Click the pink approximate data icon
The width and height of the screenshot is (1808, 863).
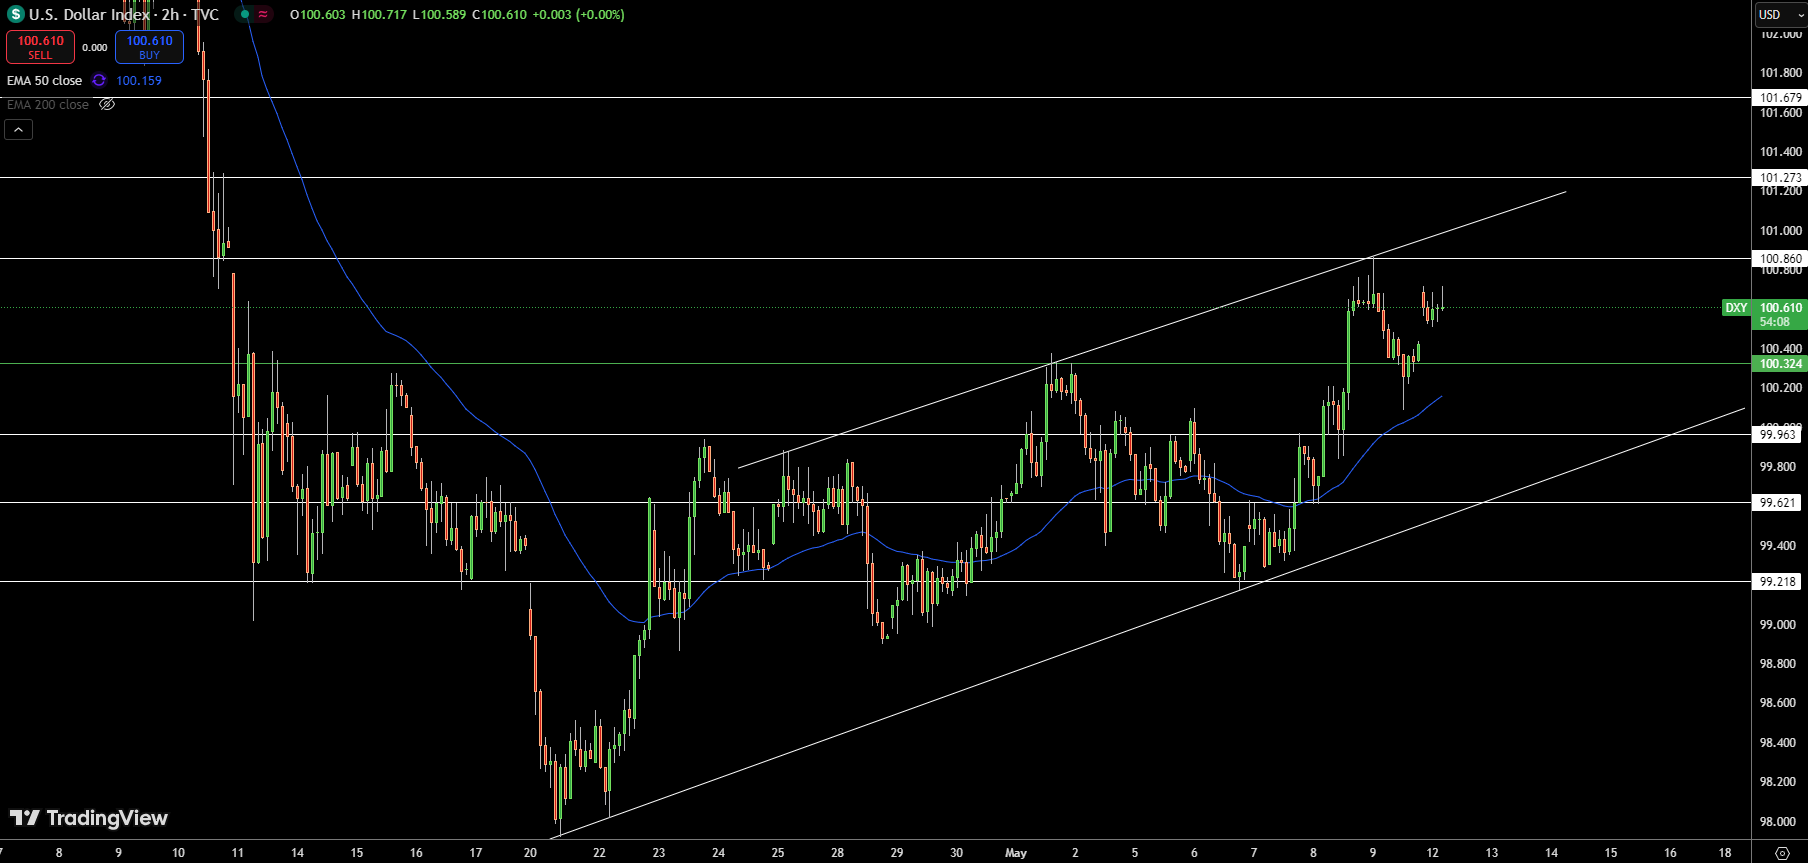pyautogui.click(x=263, y=14)
